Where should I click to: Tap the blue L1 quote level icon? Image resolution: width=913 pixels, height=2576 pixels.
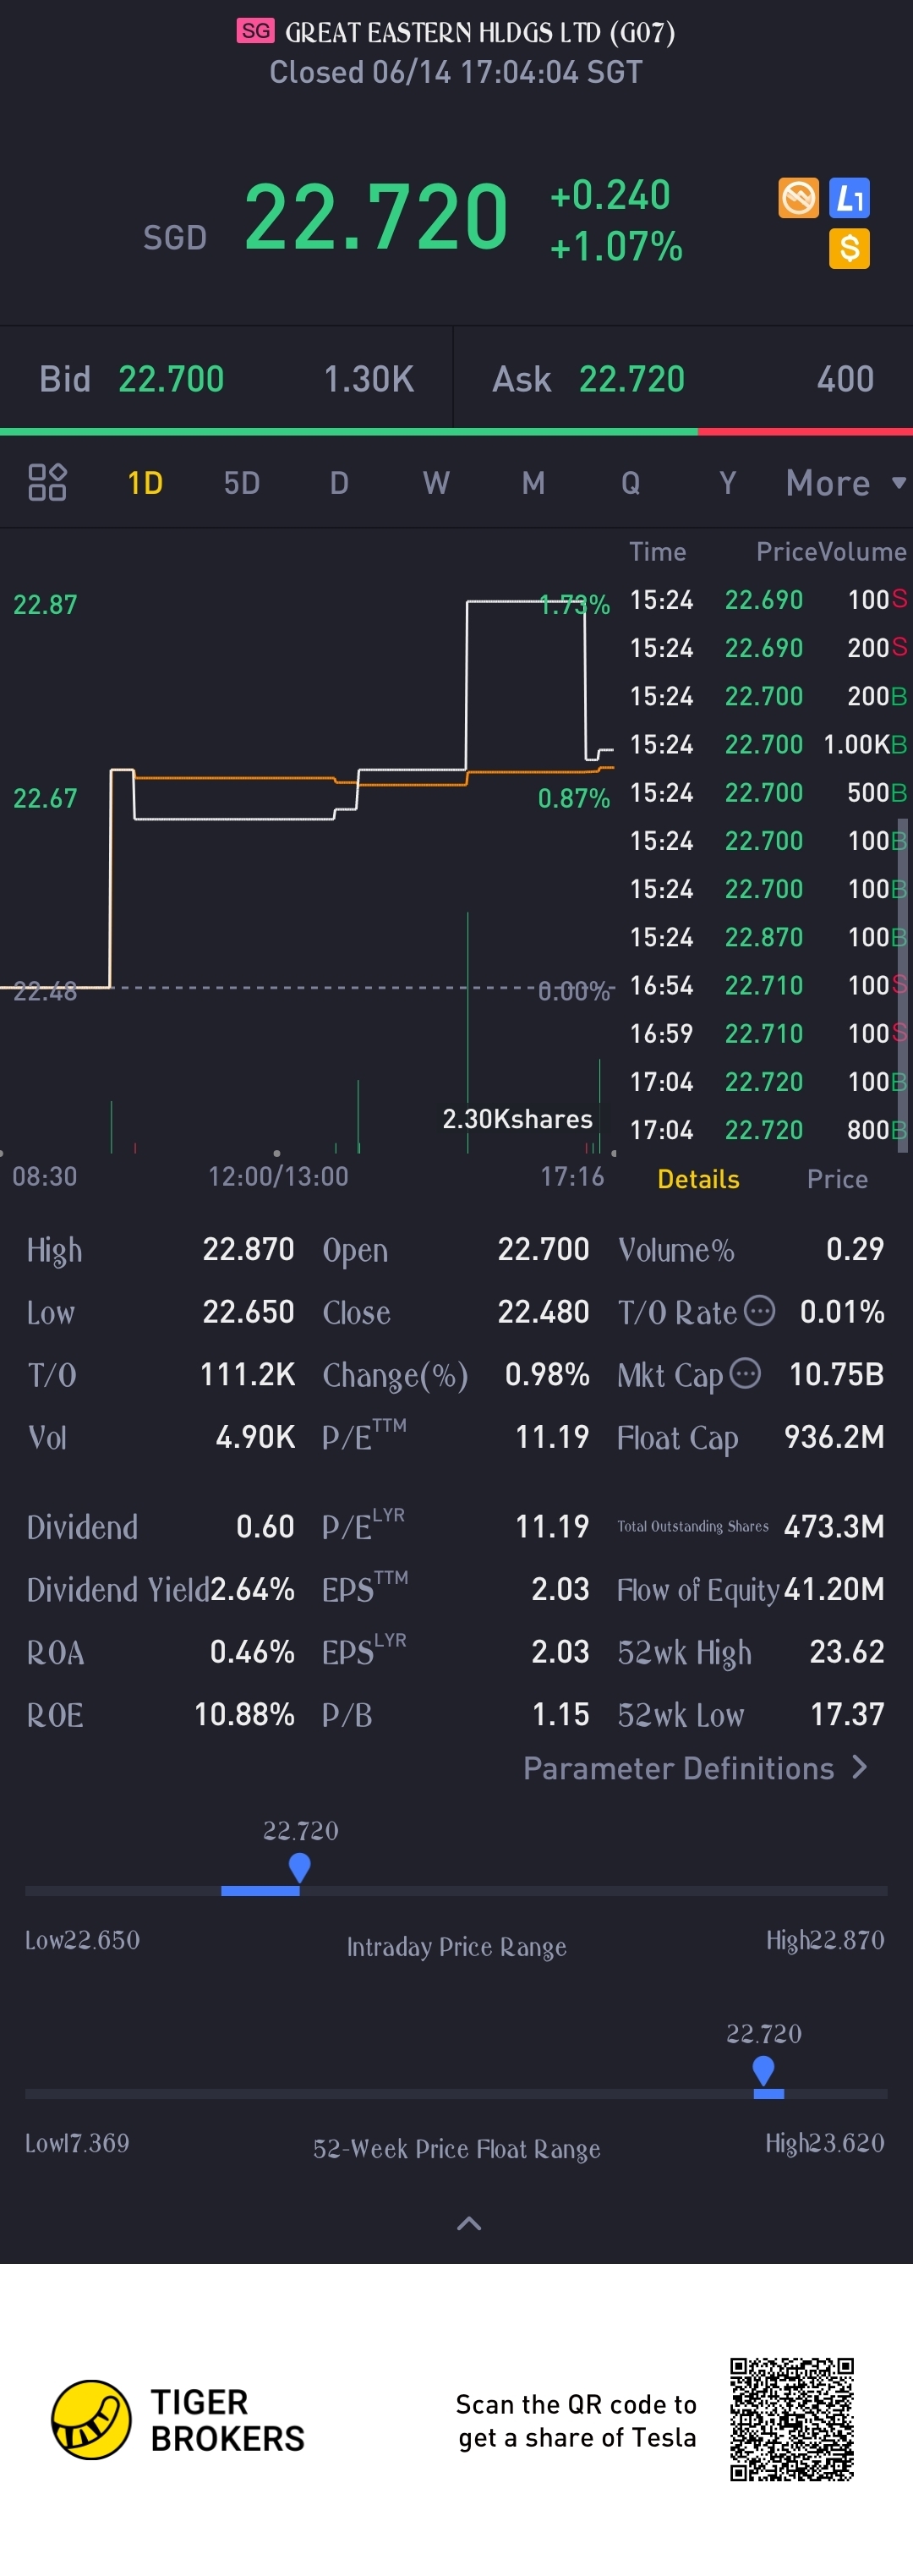pyautogui.click(x=849, y=198)
